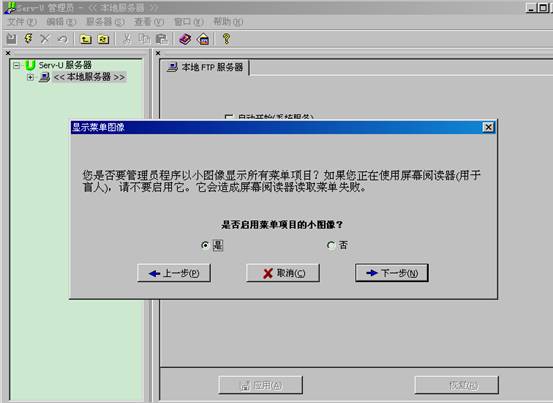Collapse the Serv-U 服务器 tree node
The image size is (553, 403).
pyautogui.click(x=16, y=65)
